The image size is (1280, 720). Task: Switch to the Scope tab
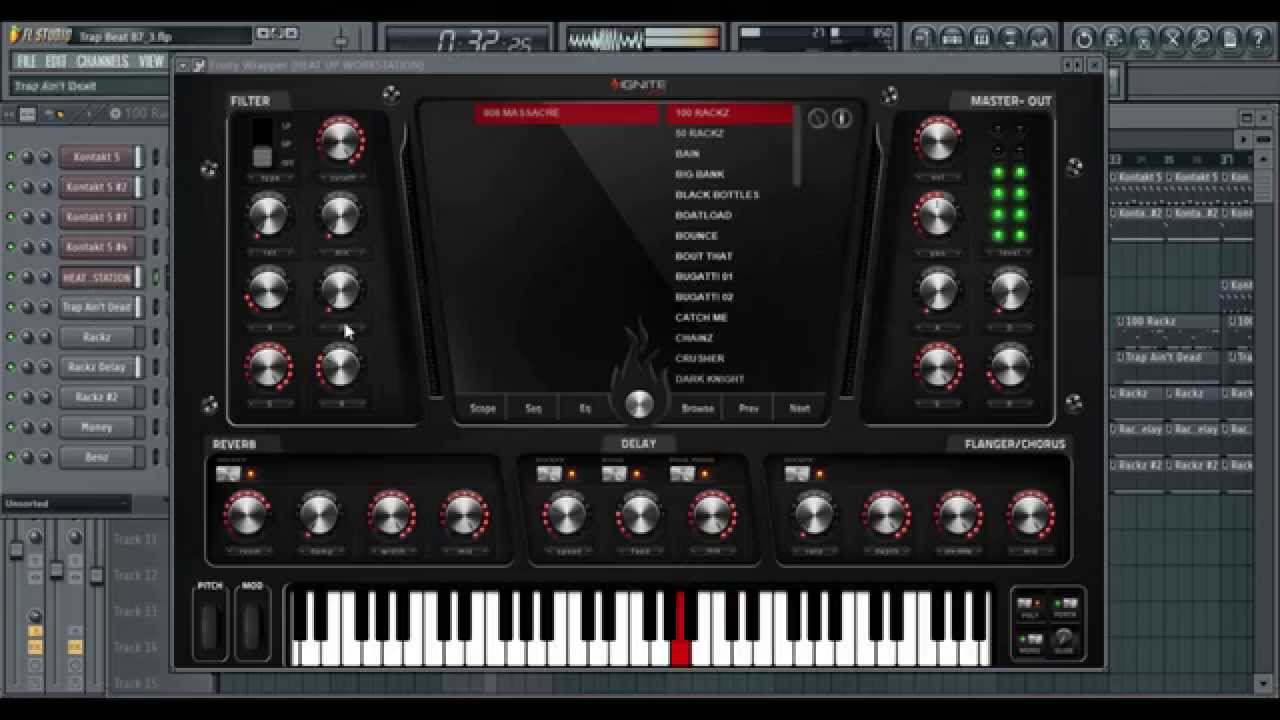coord(483,408)
